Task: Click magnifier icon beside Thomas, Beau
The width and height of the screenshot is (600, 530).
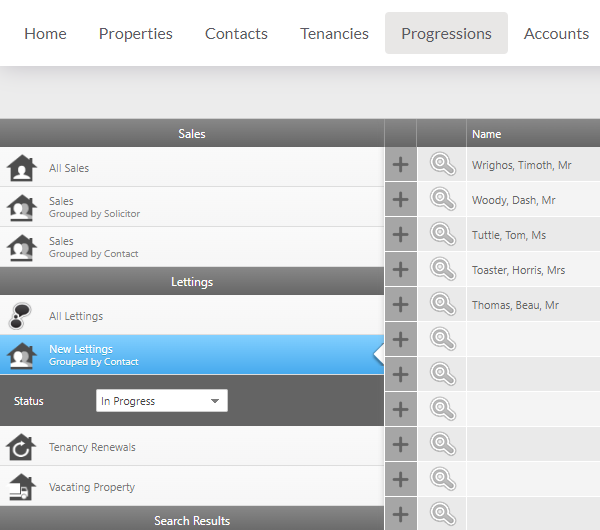Action: (443, 305)
